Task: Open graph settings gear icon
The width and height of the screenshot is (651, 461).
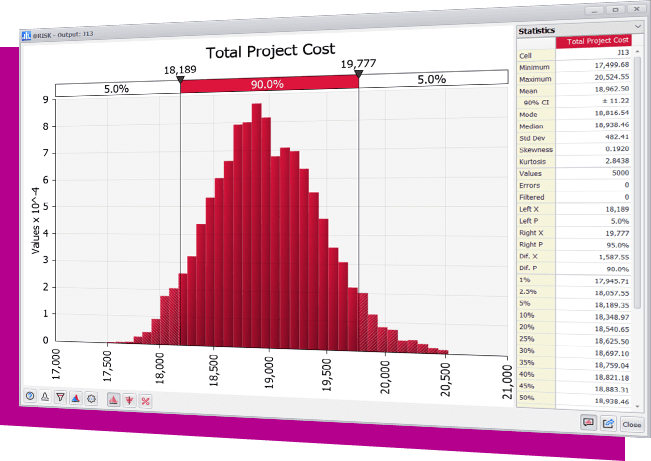Action: (92, 398)
